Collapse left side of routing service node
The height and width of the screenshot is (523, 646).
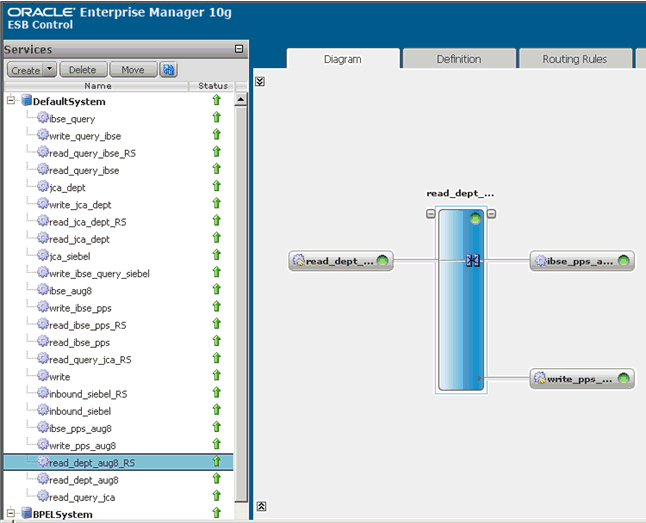pyautogui.click(x=431, y=213)
